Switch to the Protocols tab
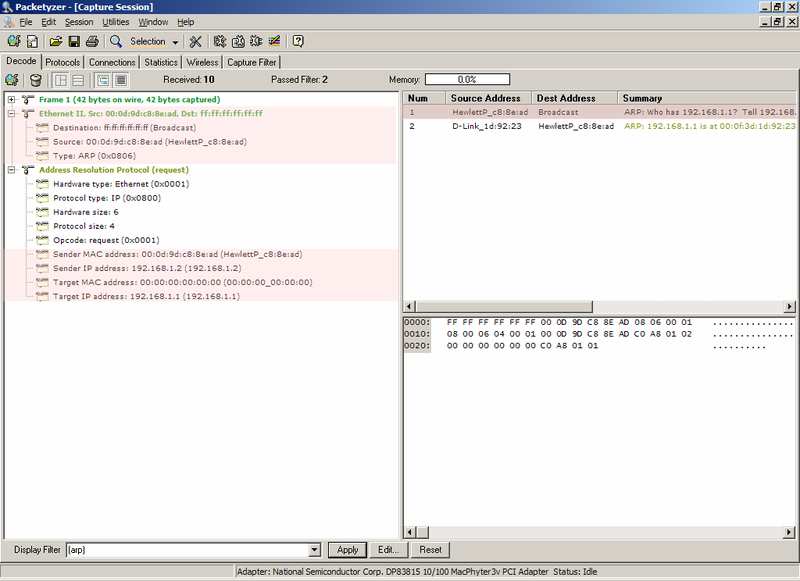Viewport: 800px width, 581px height. [x=62, y=62]
